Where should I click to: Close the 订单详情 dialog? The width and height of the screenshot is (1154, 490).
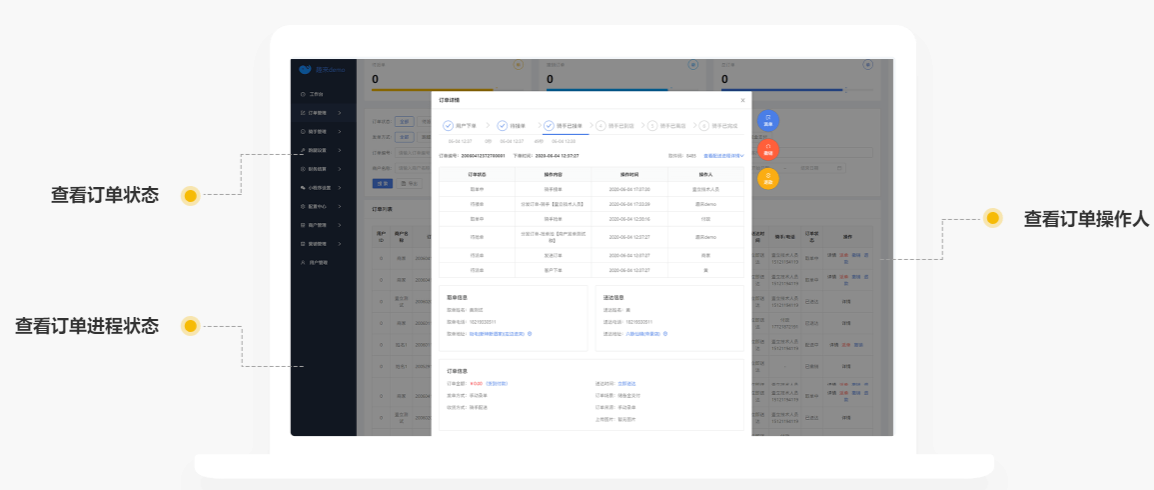click(743, 100)
